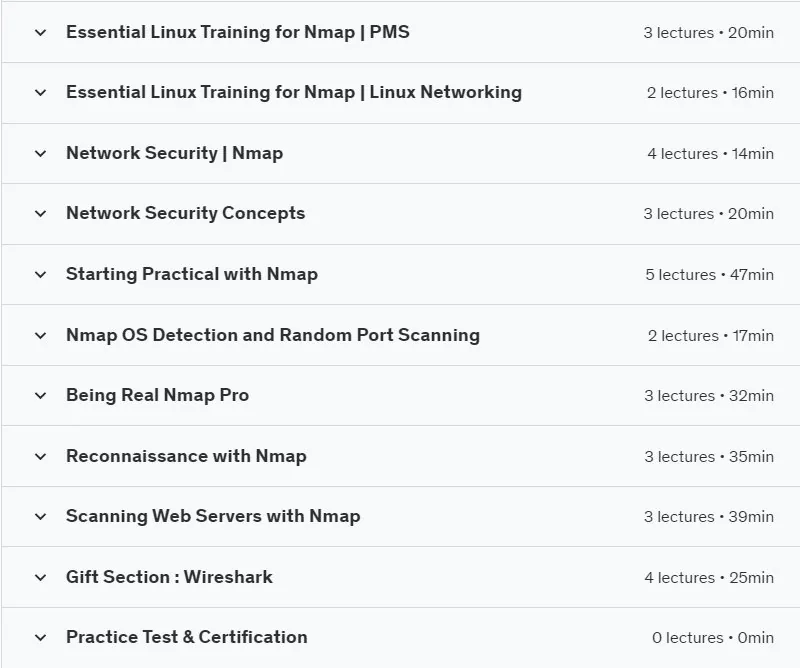Click '0 lectures • 0min' text

coord(713,637)
